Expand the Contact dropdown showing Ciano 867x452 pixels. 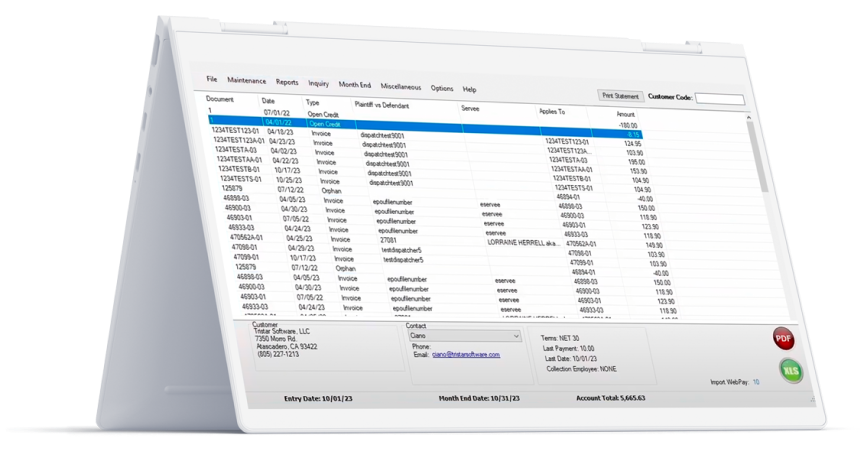[x=464, y=336]
